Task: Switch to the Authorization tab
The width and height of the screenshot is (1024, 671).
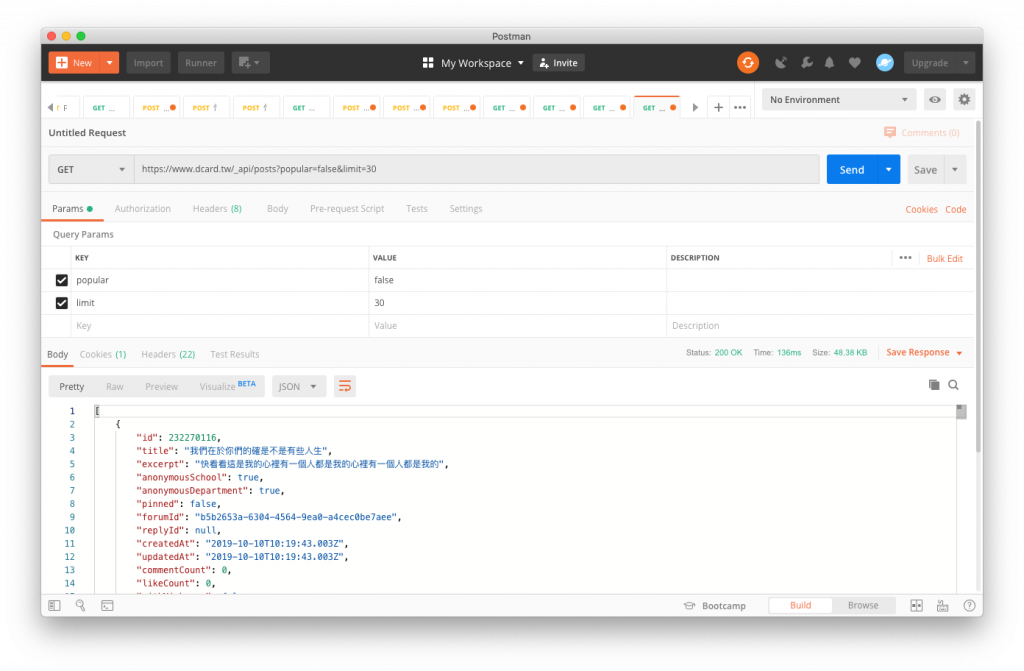Action: [x=142, y=209]
